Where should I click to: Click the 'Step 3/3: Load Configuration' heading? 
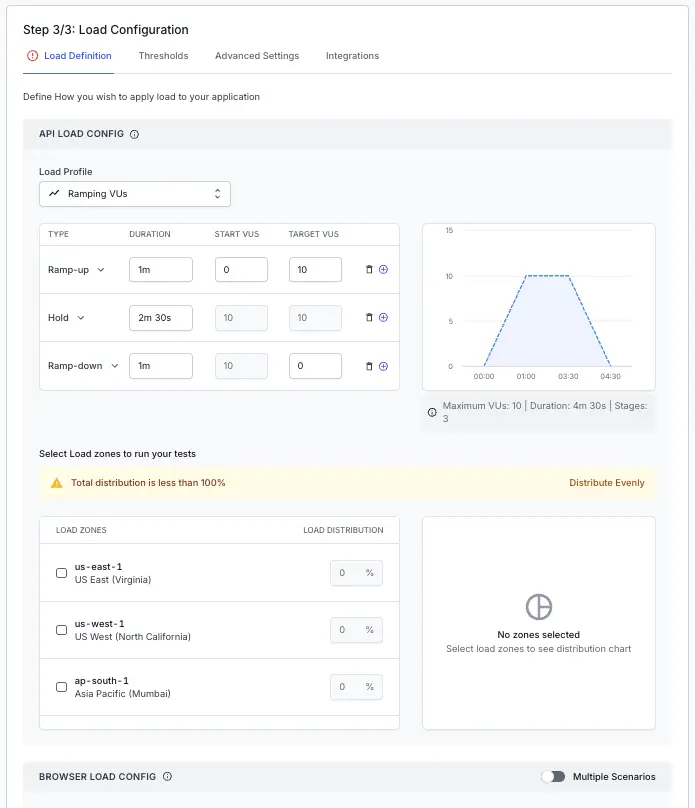click(106, 30)
